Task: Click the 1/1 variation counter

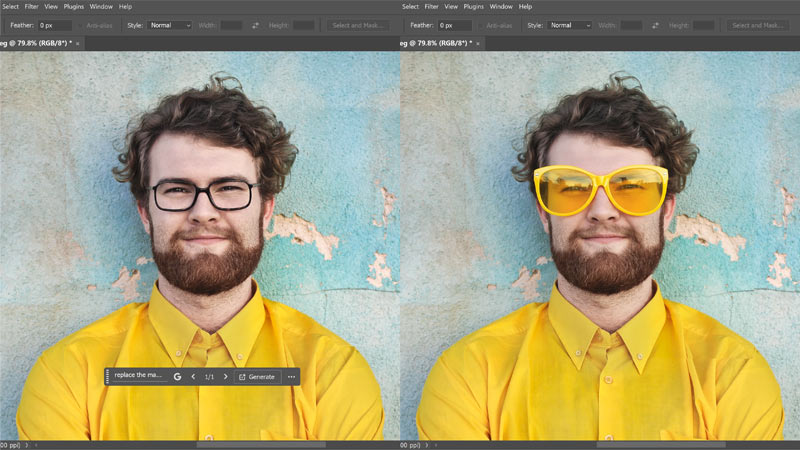Action: pyautogui.click(x=209, y=377)
